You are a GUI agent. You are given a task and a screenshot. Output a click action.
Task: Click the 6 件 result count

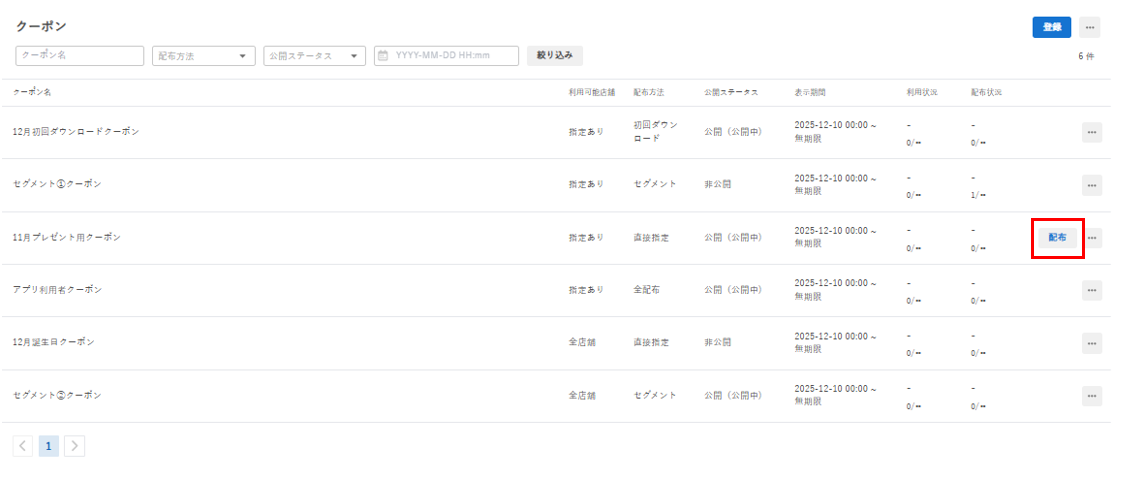pyautogui.click(x=1086, y=56)
